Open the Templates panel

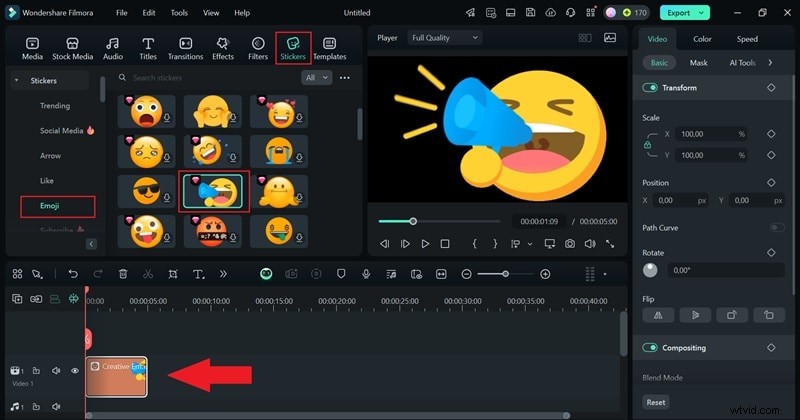[x=330, y=49]
